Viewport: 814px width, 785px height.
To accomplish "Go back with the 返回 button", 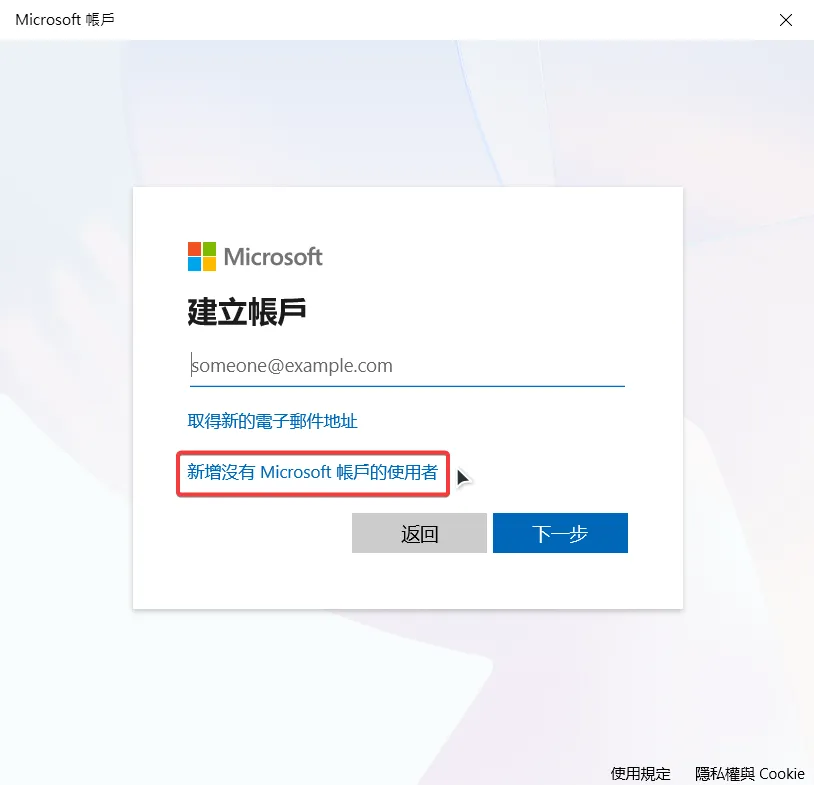I will (x=419, y=533).
